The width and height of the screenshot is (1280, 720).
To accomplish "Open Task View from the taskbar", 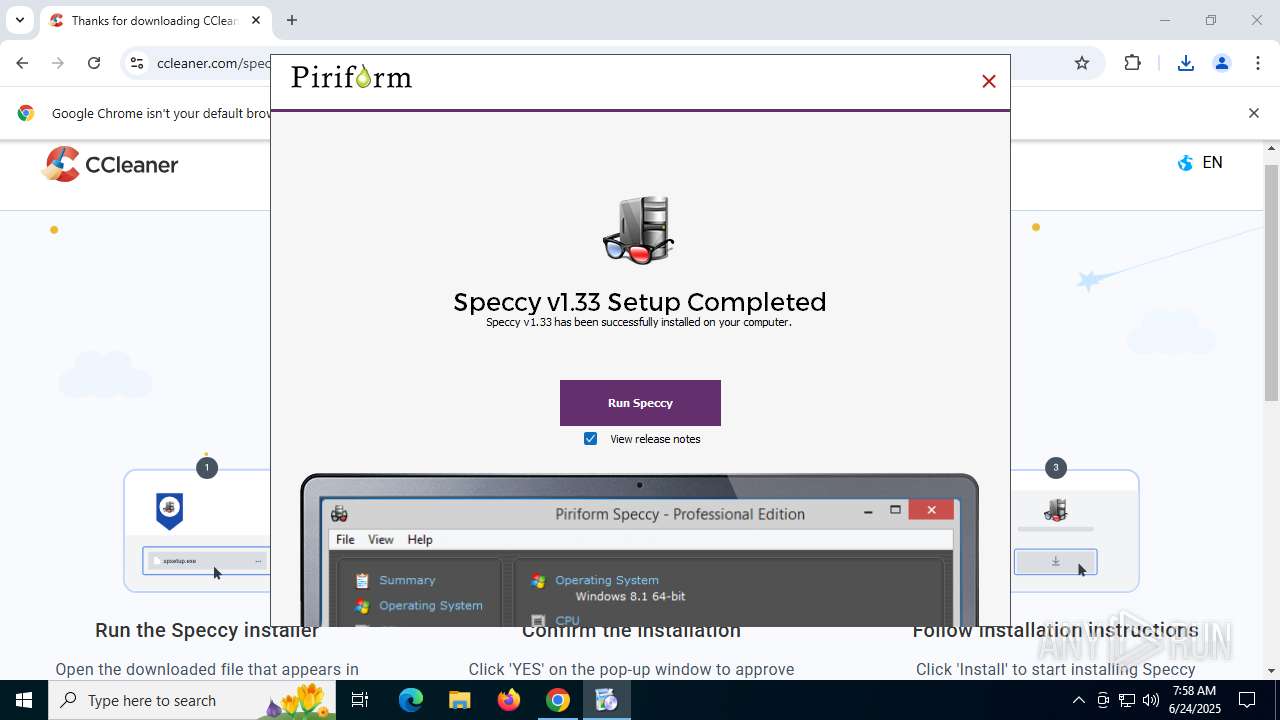I will tap(360, 700).
